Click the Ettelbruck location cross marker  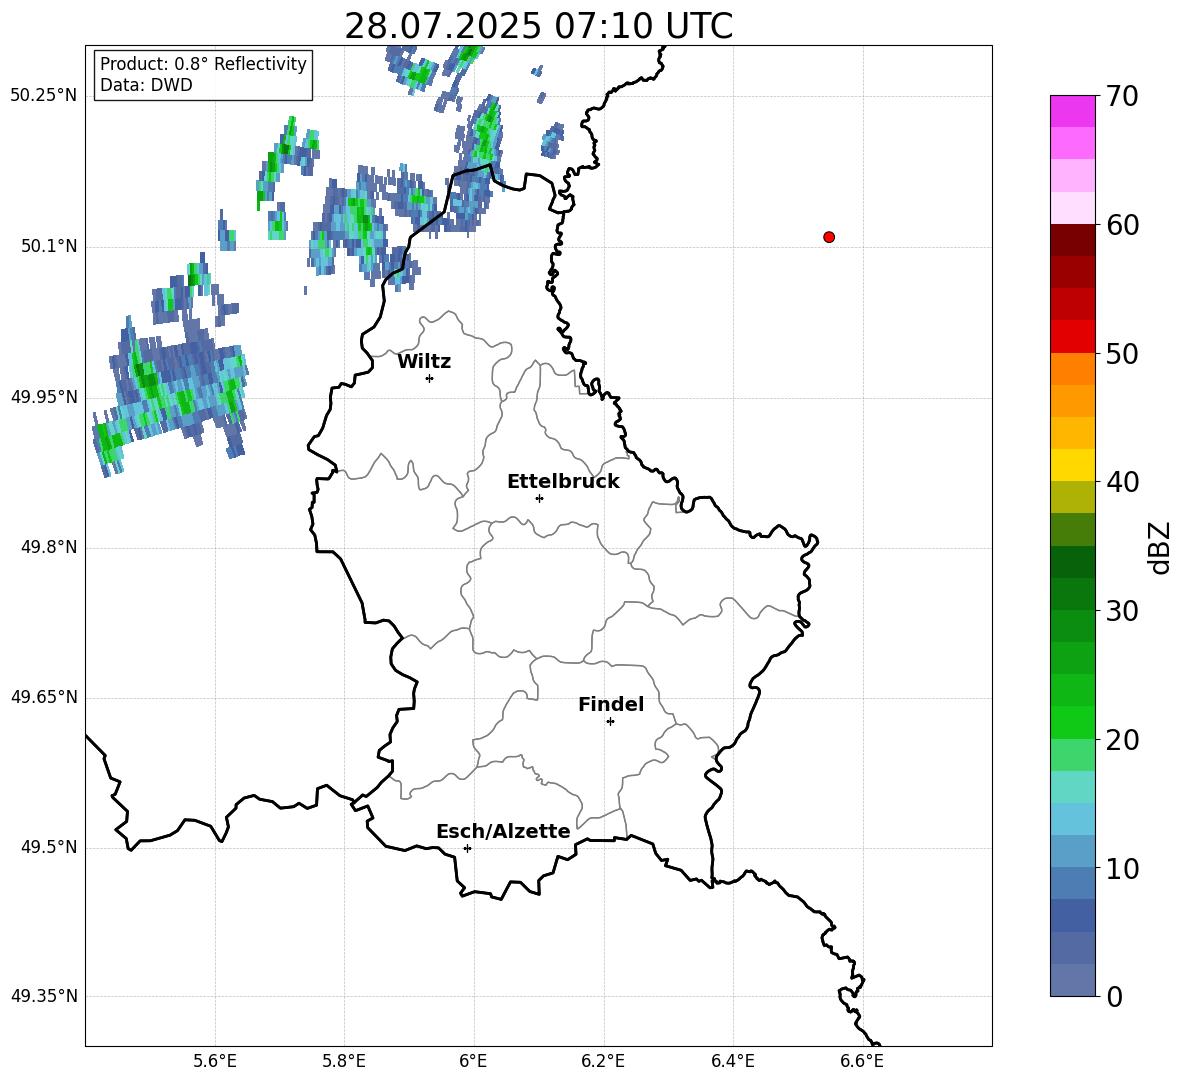point(539,498)
